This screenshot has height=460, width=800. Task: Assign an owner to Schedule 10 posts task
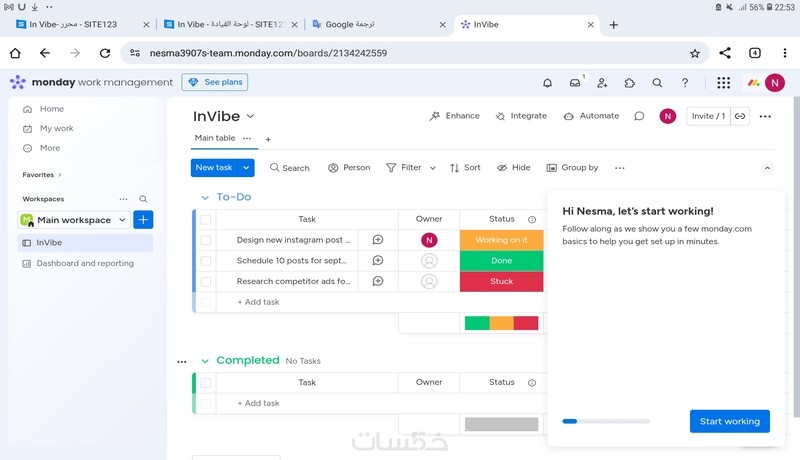[429, 261]
